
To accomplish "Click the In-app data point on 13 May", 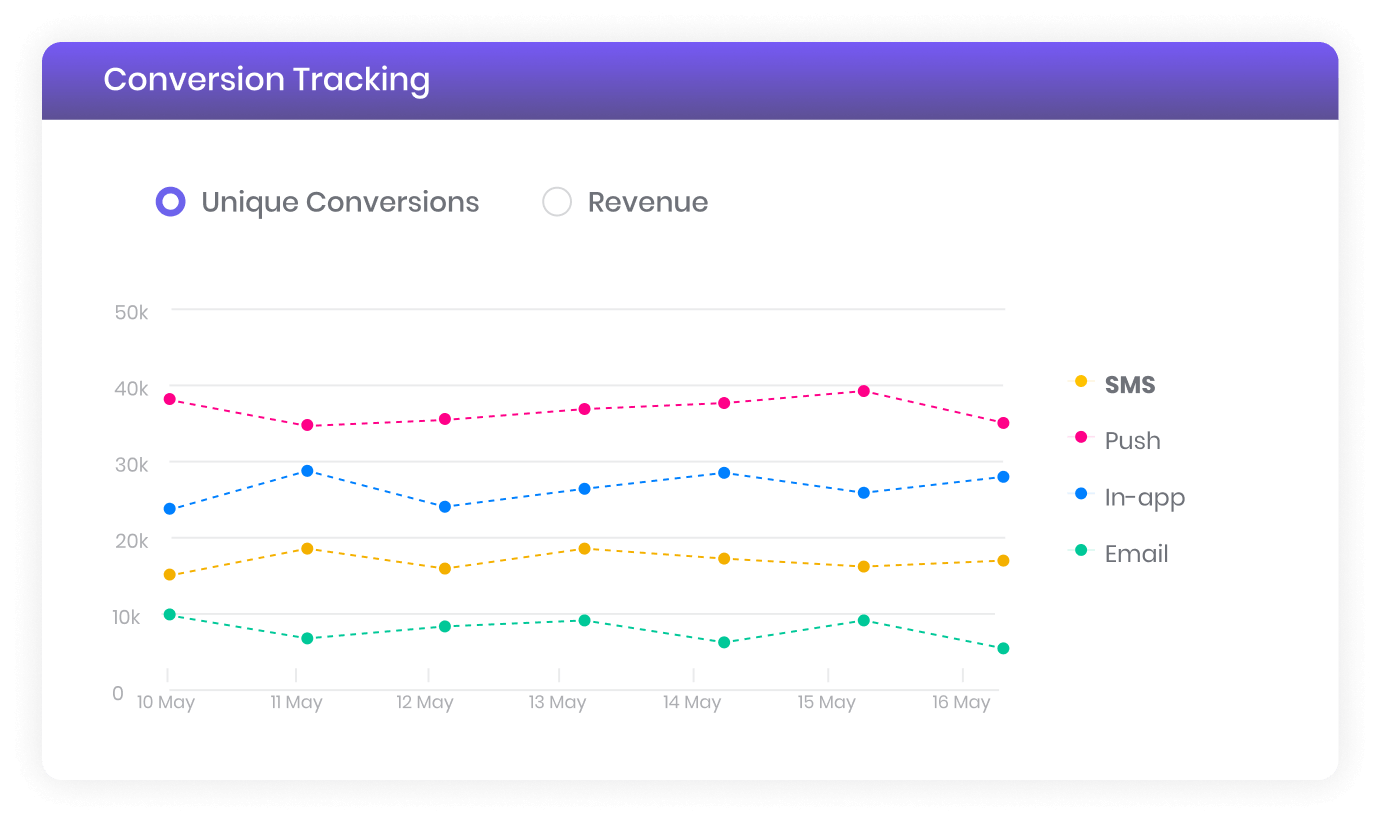I will pos(584,489).
